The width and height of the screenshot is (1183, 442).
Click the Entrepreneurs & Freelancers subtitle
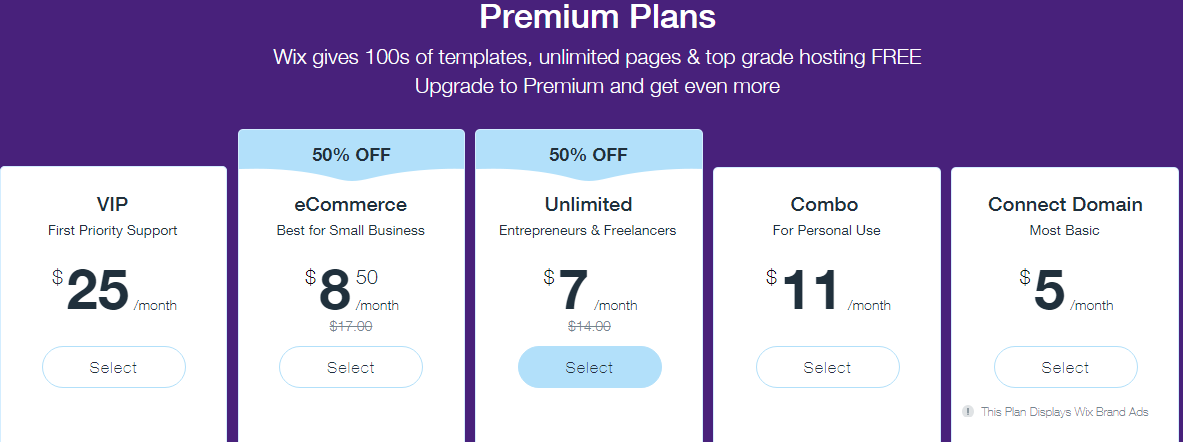click(588, 231)
